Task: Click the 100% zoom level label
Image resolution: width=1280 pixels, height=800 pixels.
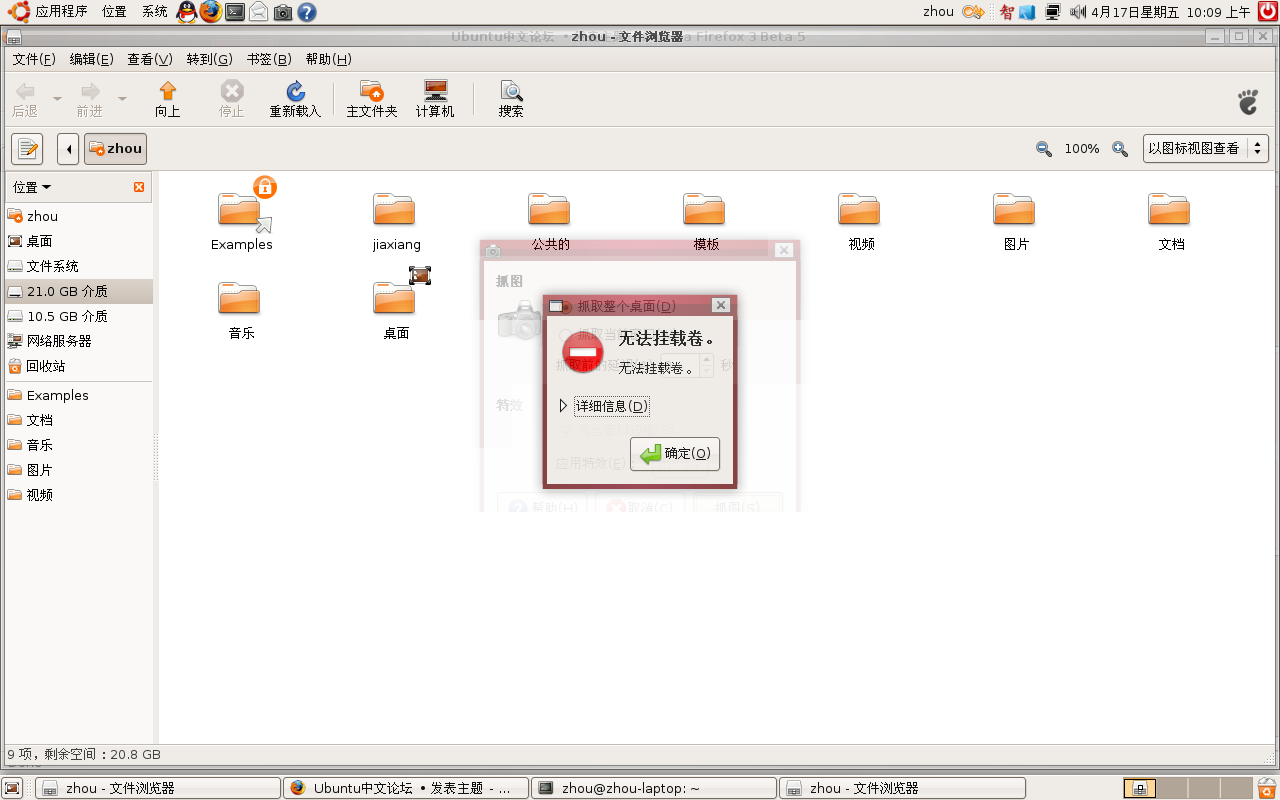Action: point(1082,149)
